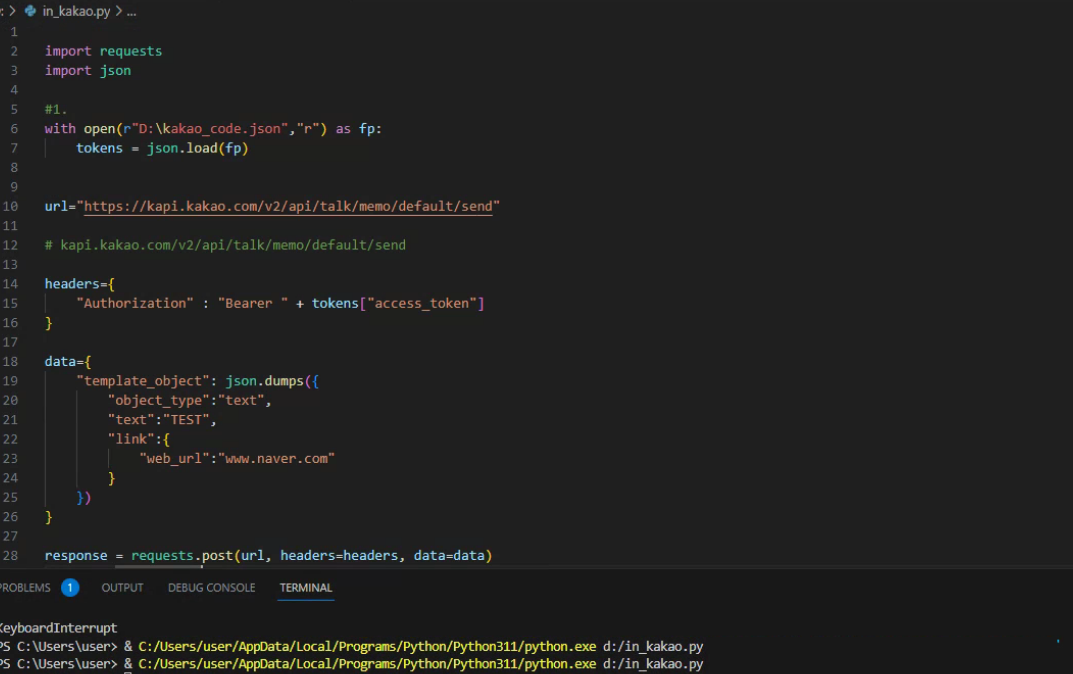Click the "TEST" value on line 21
The image size is (1073, 674).
click(186, 420)
